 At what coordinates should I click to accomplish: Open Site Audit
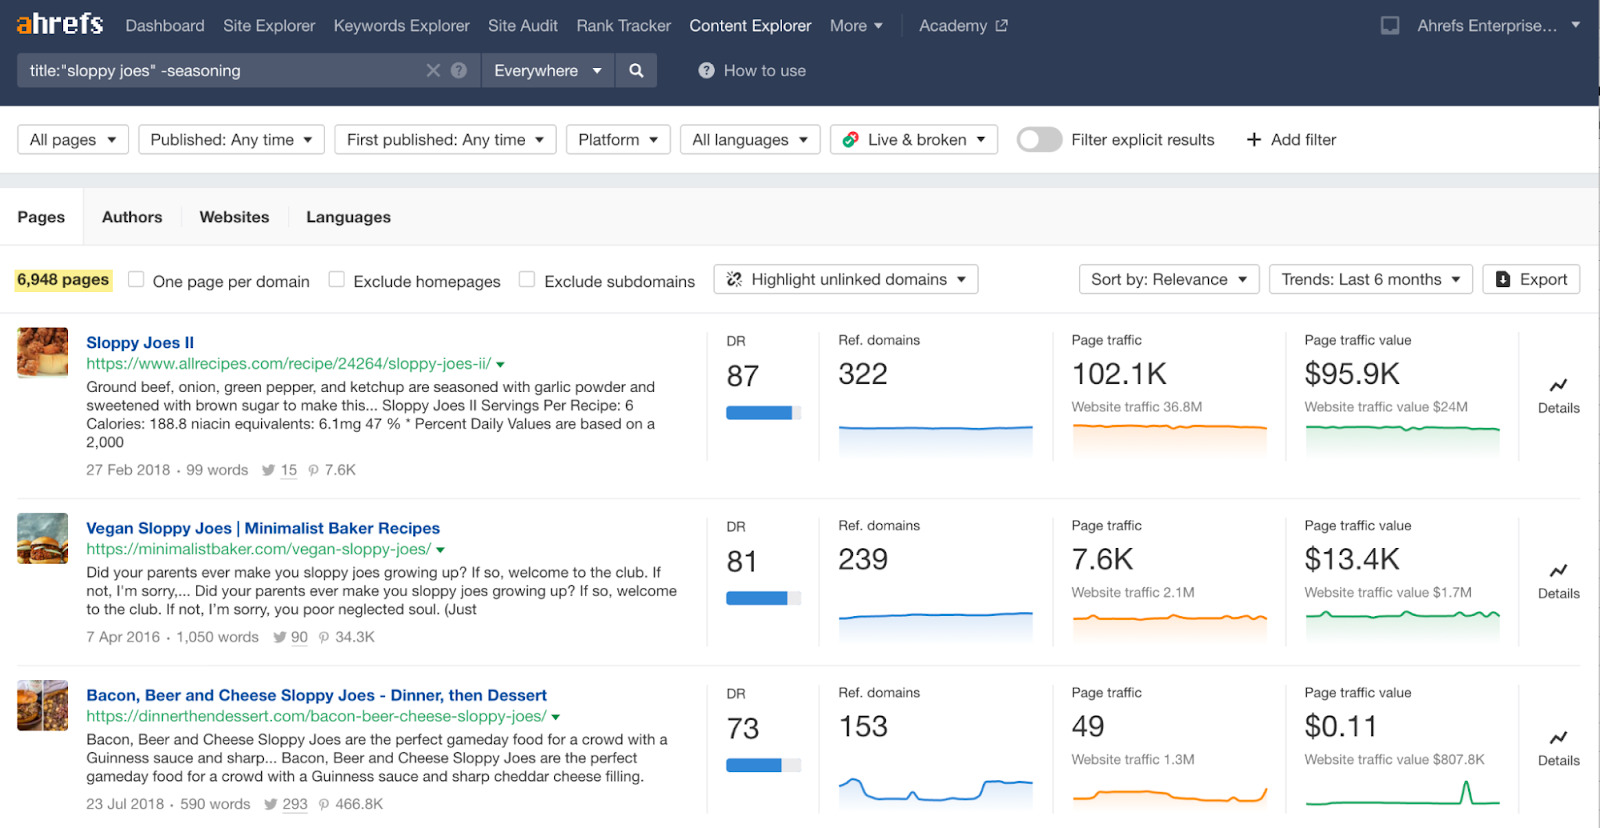pyautogui.click(x=523, y=26)
